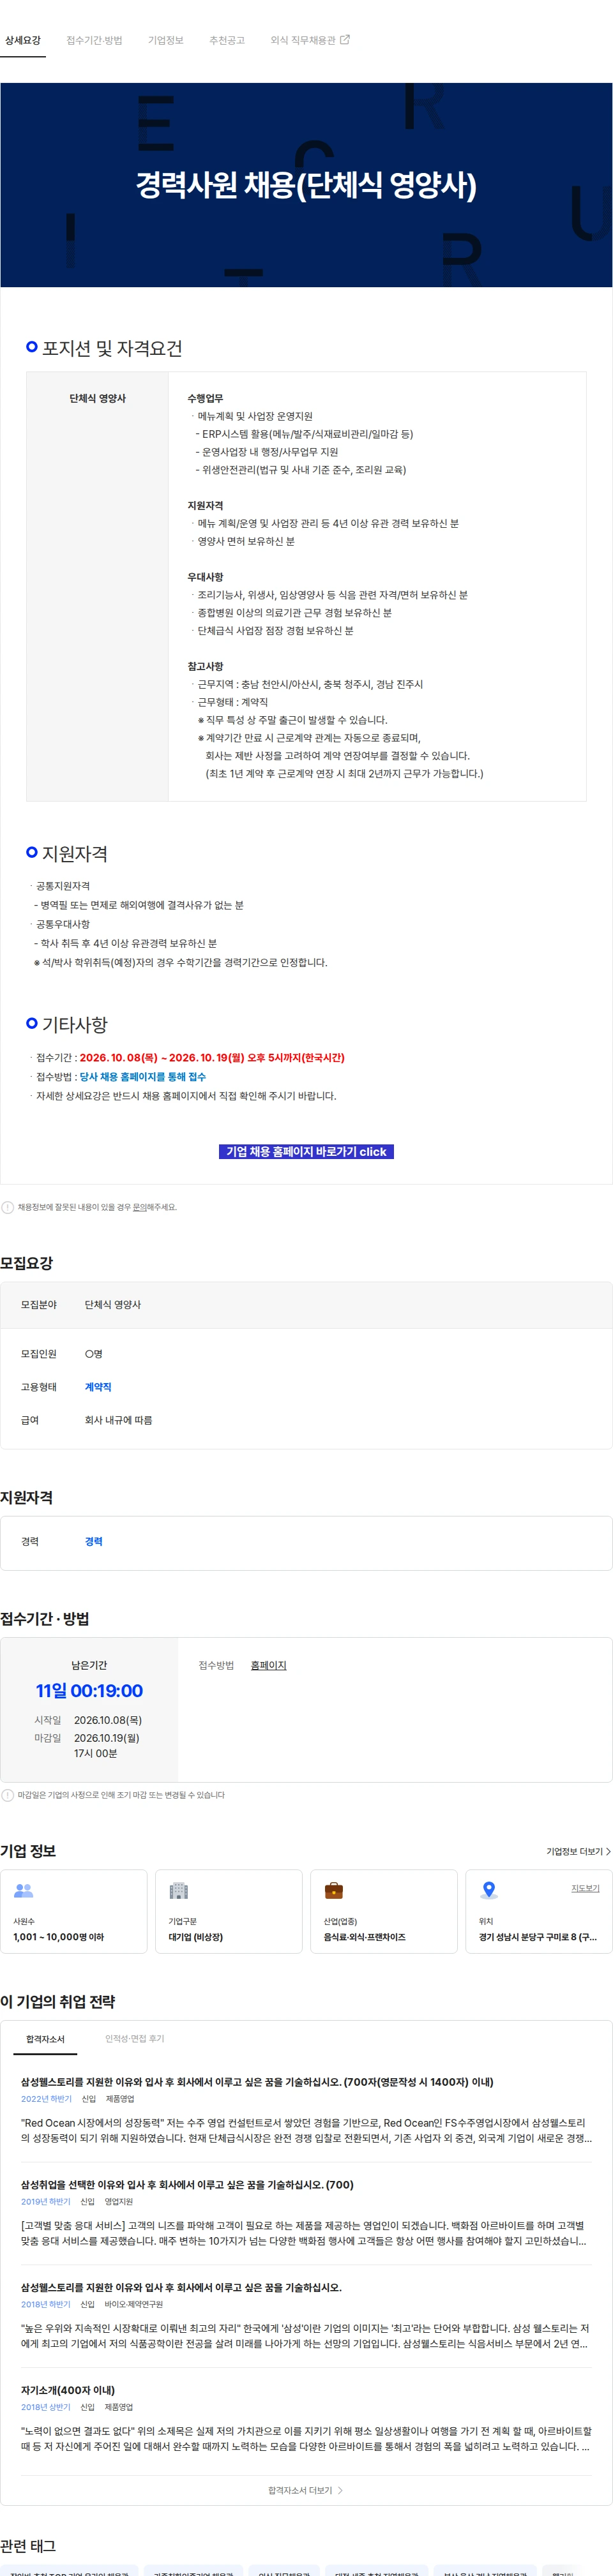
Task: Click the building icon in 기업구분 card
Action: coord(179,1890)
